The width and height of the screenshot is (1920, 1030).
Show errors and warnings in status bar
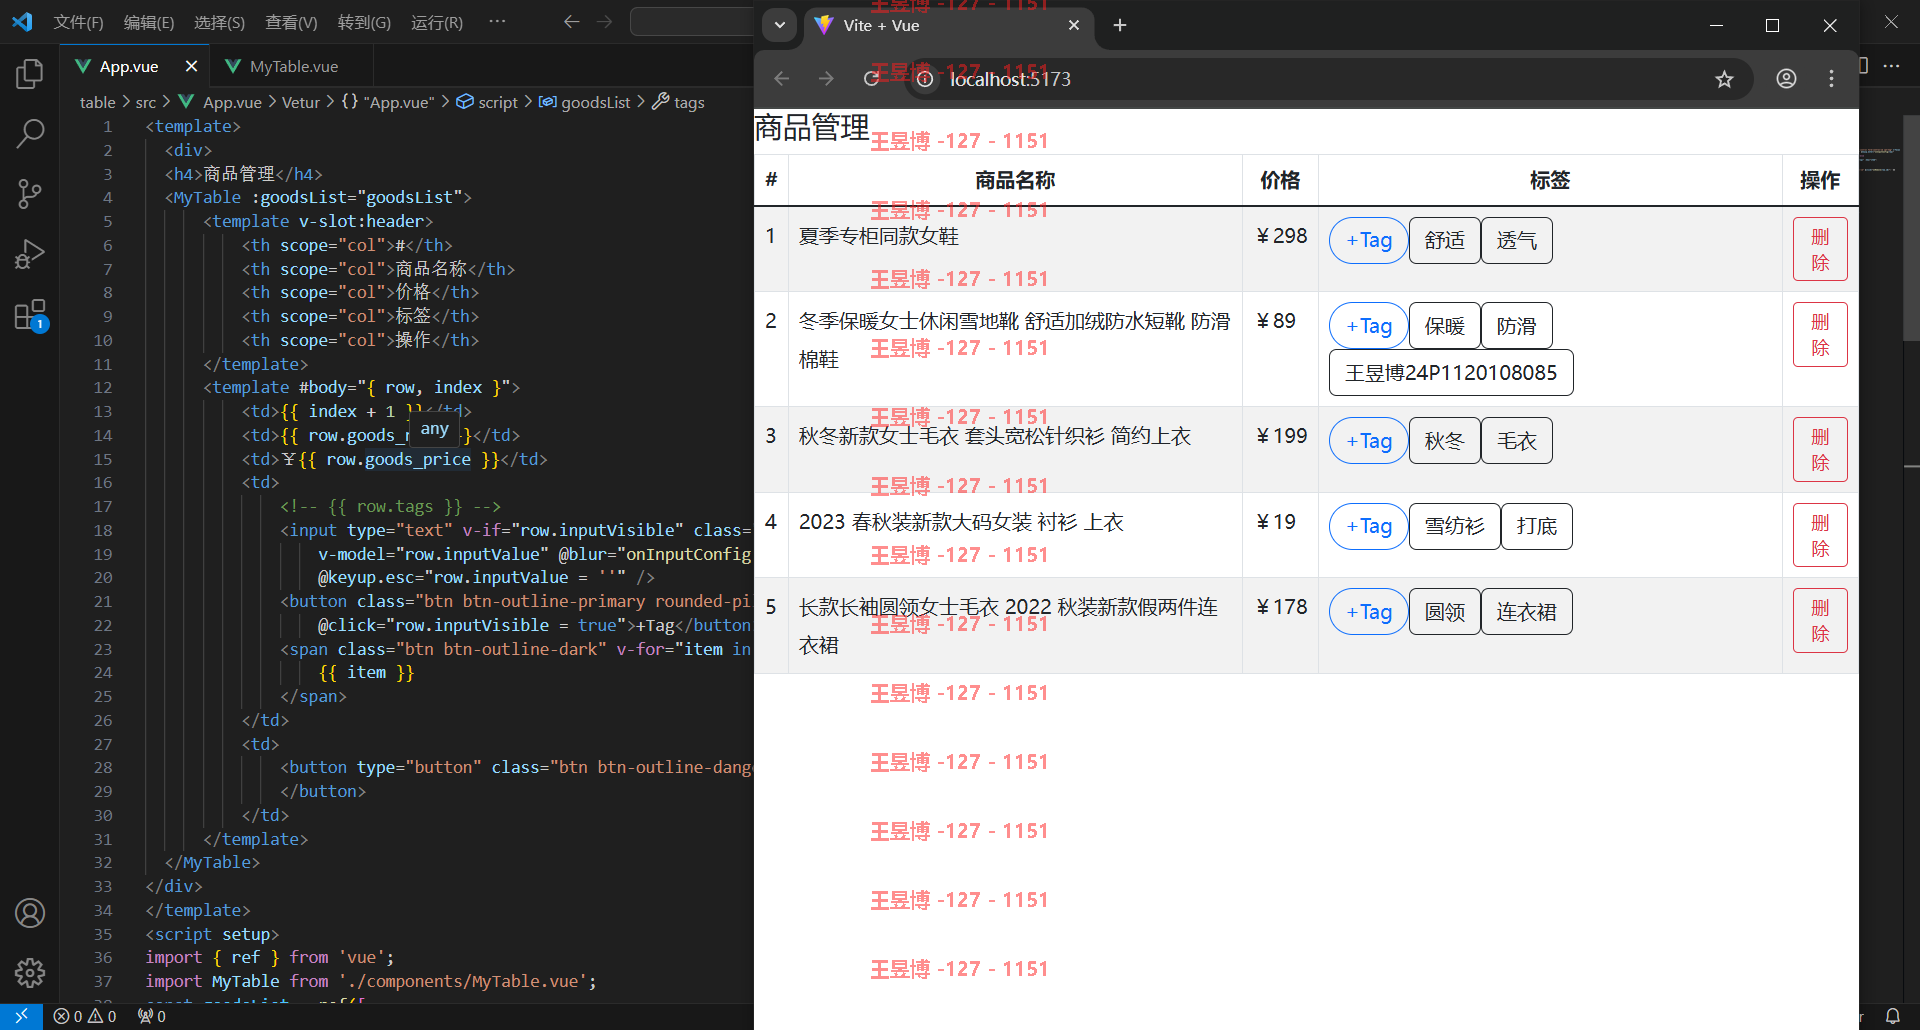point(85,1016)
